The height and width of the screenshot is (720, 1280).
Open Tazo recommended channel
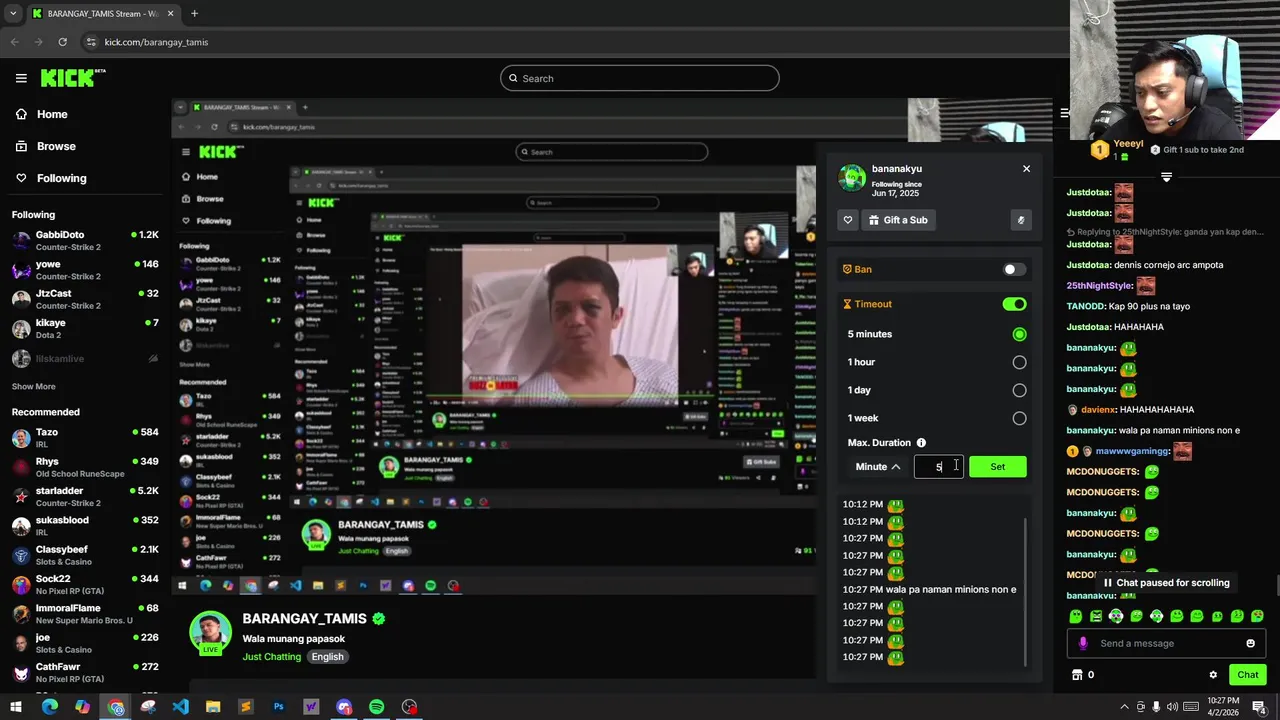click(x=85, y=437)
